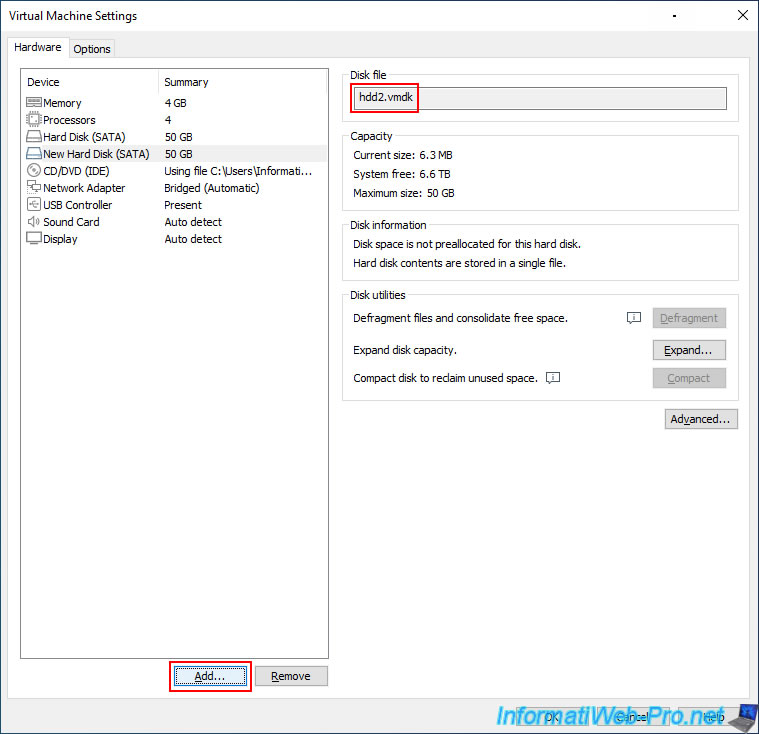The height and width of the screenshot is (734, 759).
Task: Click the Network Adapter icon
Action: [x=33, y=188]
